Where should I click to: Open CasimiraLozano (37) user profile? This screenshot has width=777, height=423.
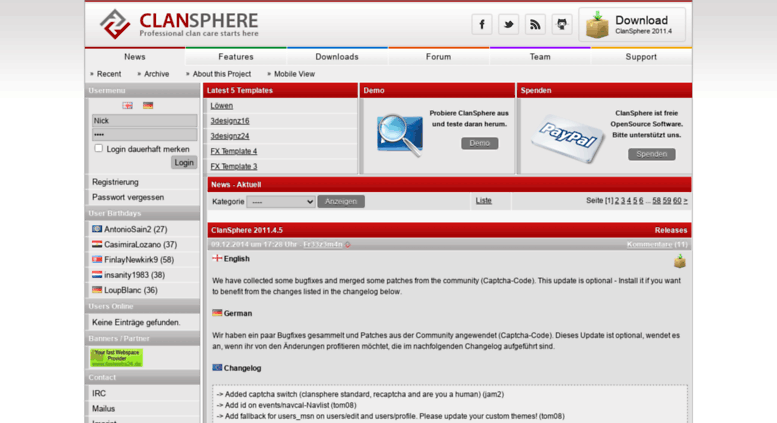(140, 245)
